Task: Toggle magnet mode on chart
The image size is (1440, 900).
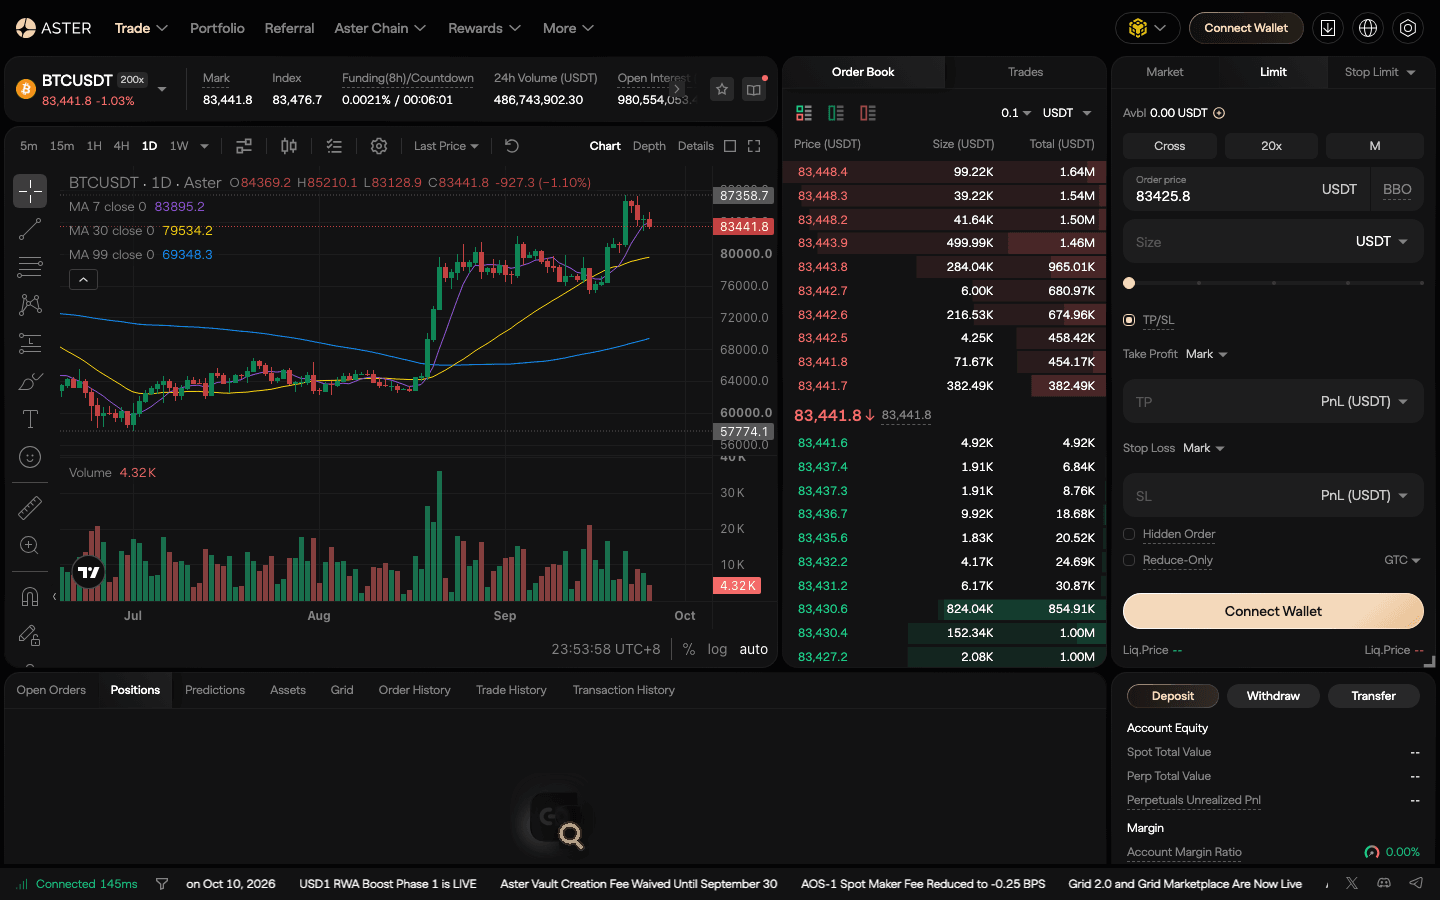Action: point(30,597)
